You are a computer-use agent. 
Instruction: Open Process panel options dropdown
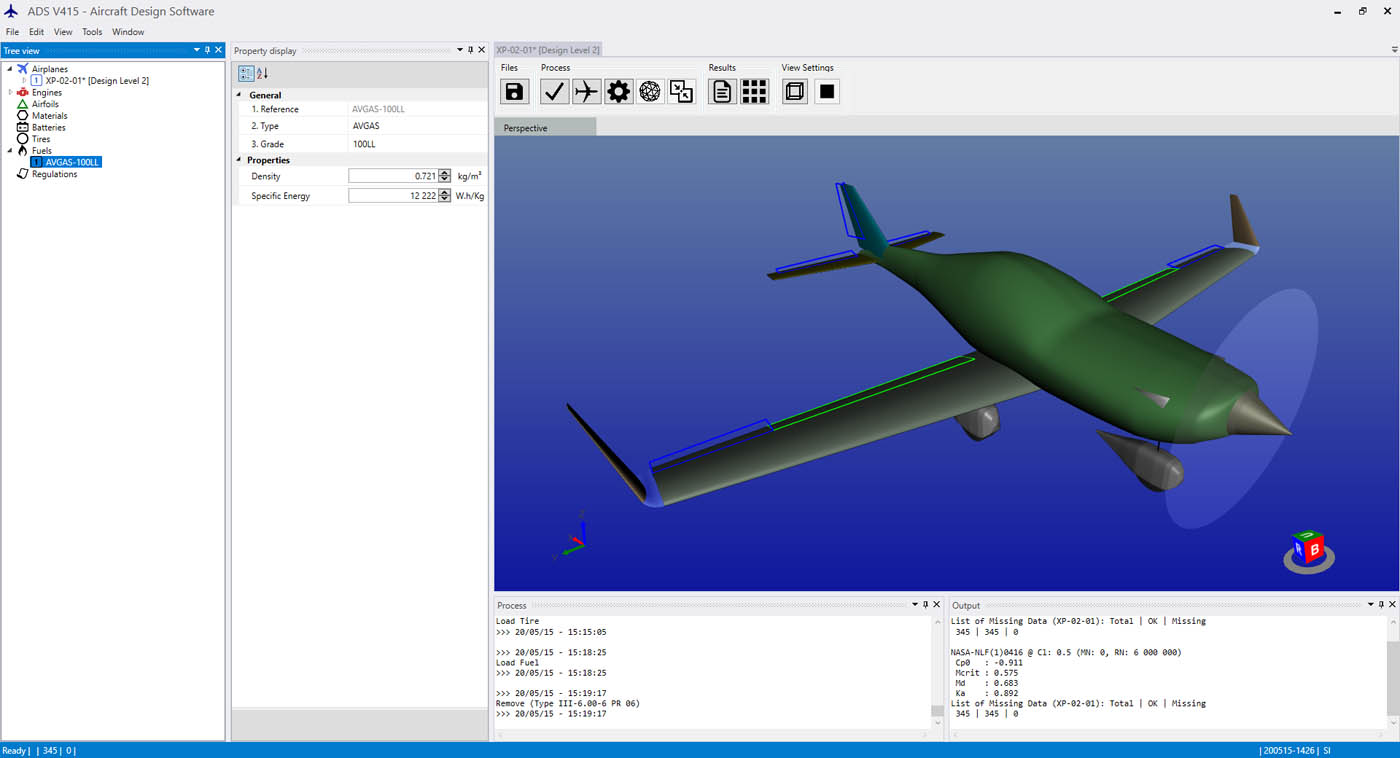tap(915, 605)
